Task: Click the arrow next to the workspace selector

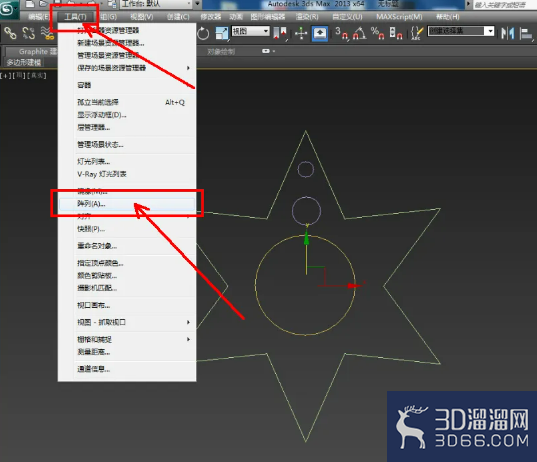Action: point(197,4)
